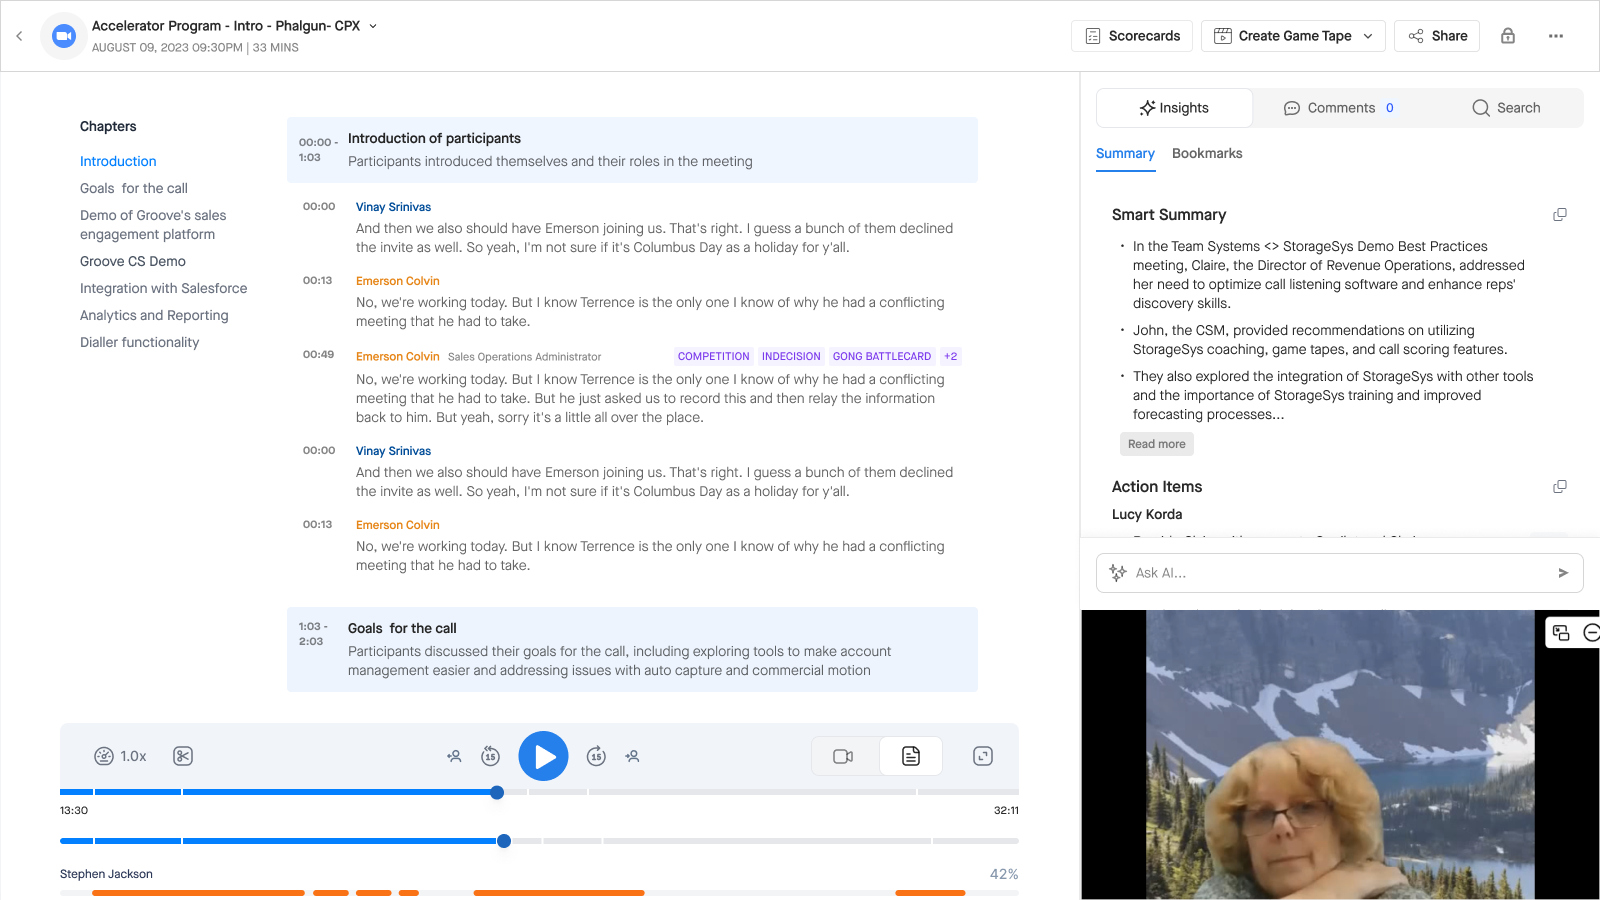Click the Ask AI input field
This screenshot has width=1600, height=900.
(1340, 573)
